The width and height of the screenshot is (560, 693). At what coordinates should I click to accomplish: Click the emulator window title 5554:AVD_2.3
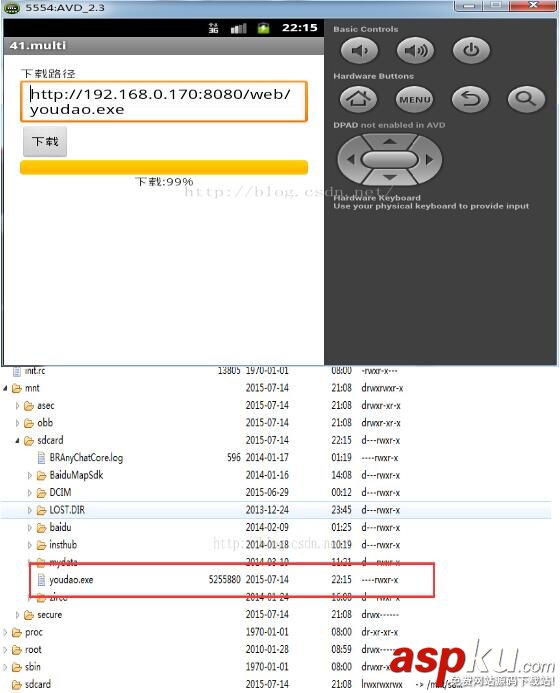pyautogui.click(x=65, y=8)
